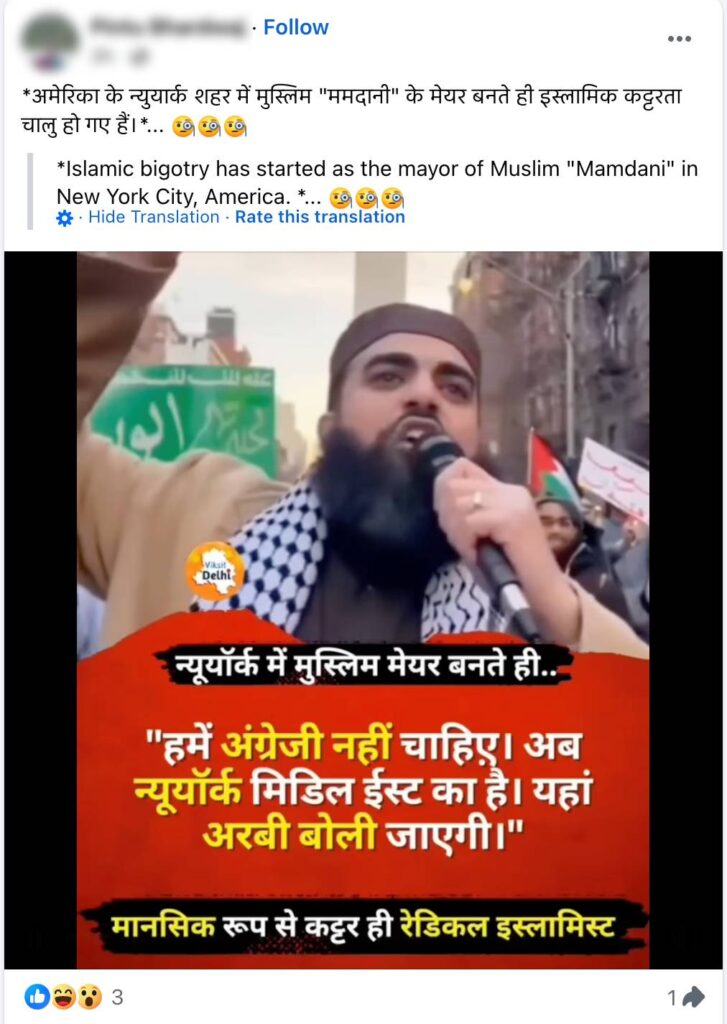Click the blue Like reaction icon

37,997
